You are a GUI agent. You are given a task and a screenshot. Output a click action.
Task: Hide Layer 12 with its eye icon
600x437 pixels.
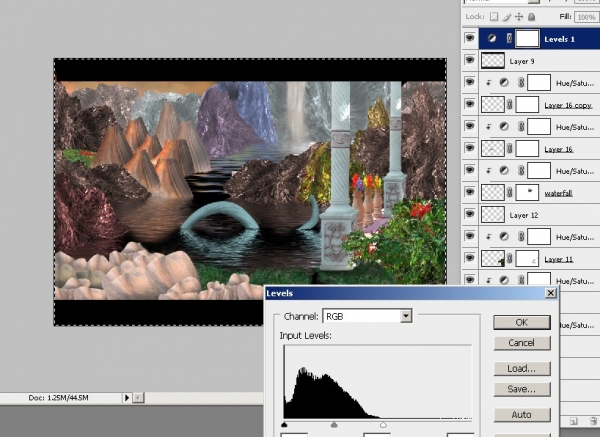470,214
